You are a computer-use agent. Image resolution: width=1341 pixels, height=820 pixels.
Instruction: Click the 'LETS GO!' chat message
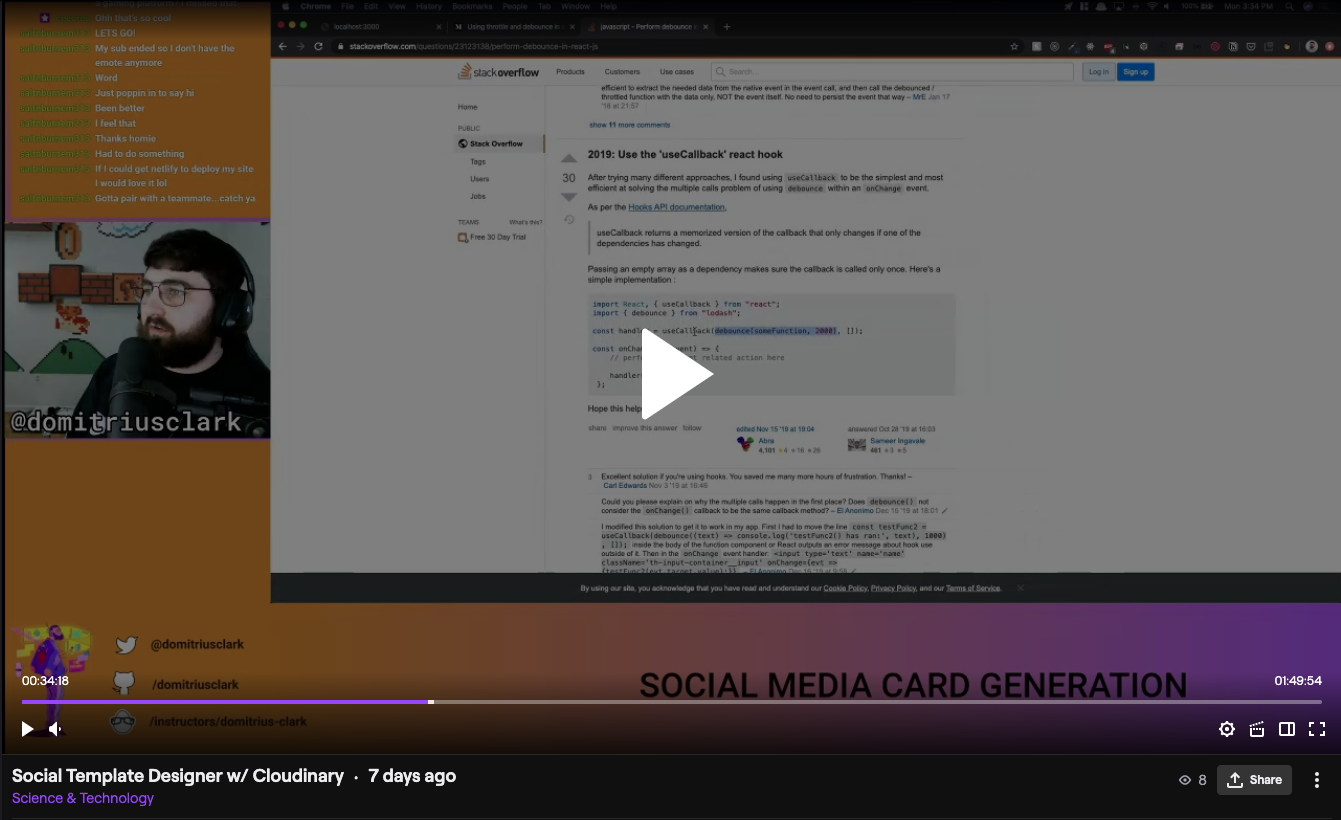click(x=115, y=33)
